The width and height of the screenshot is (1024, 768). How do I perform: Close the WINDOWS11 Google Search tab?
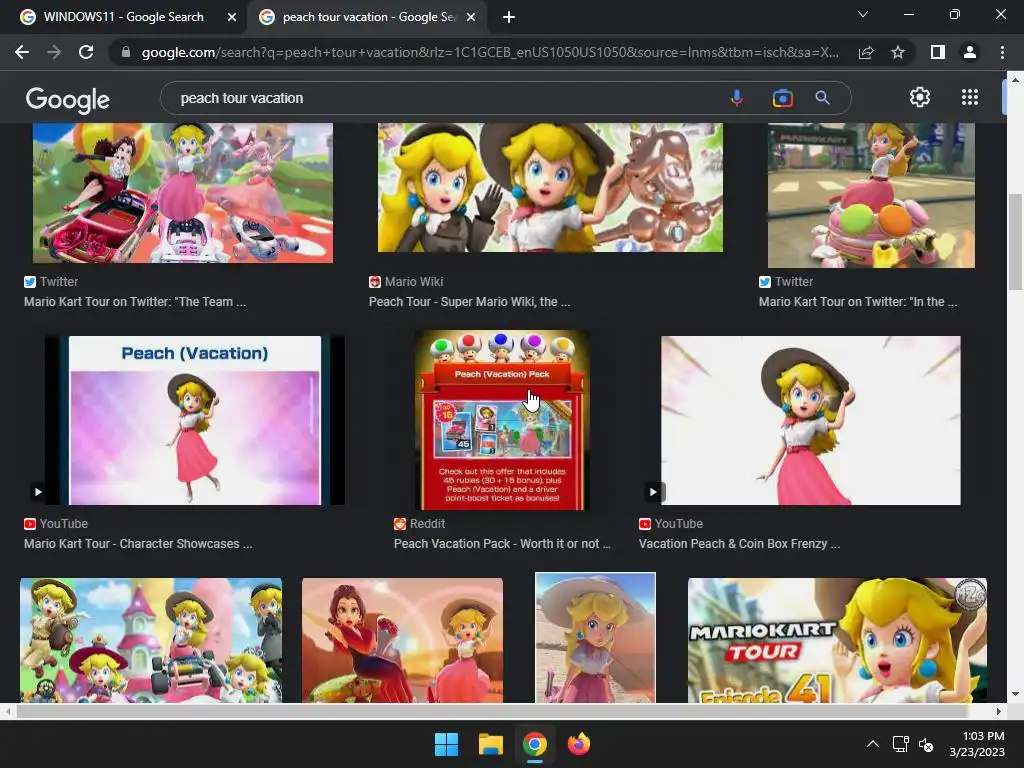pyautogui.click(x=232, y=17)
